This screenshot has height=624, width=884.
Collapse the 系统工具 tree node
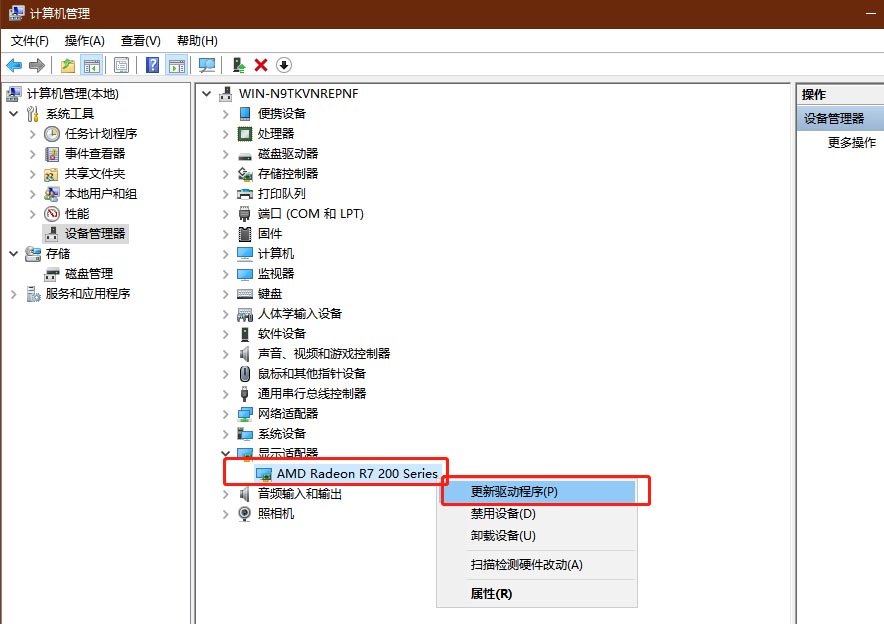[13, 114]
